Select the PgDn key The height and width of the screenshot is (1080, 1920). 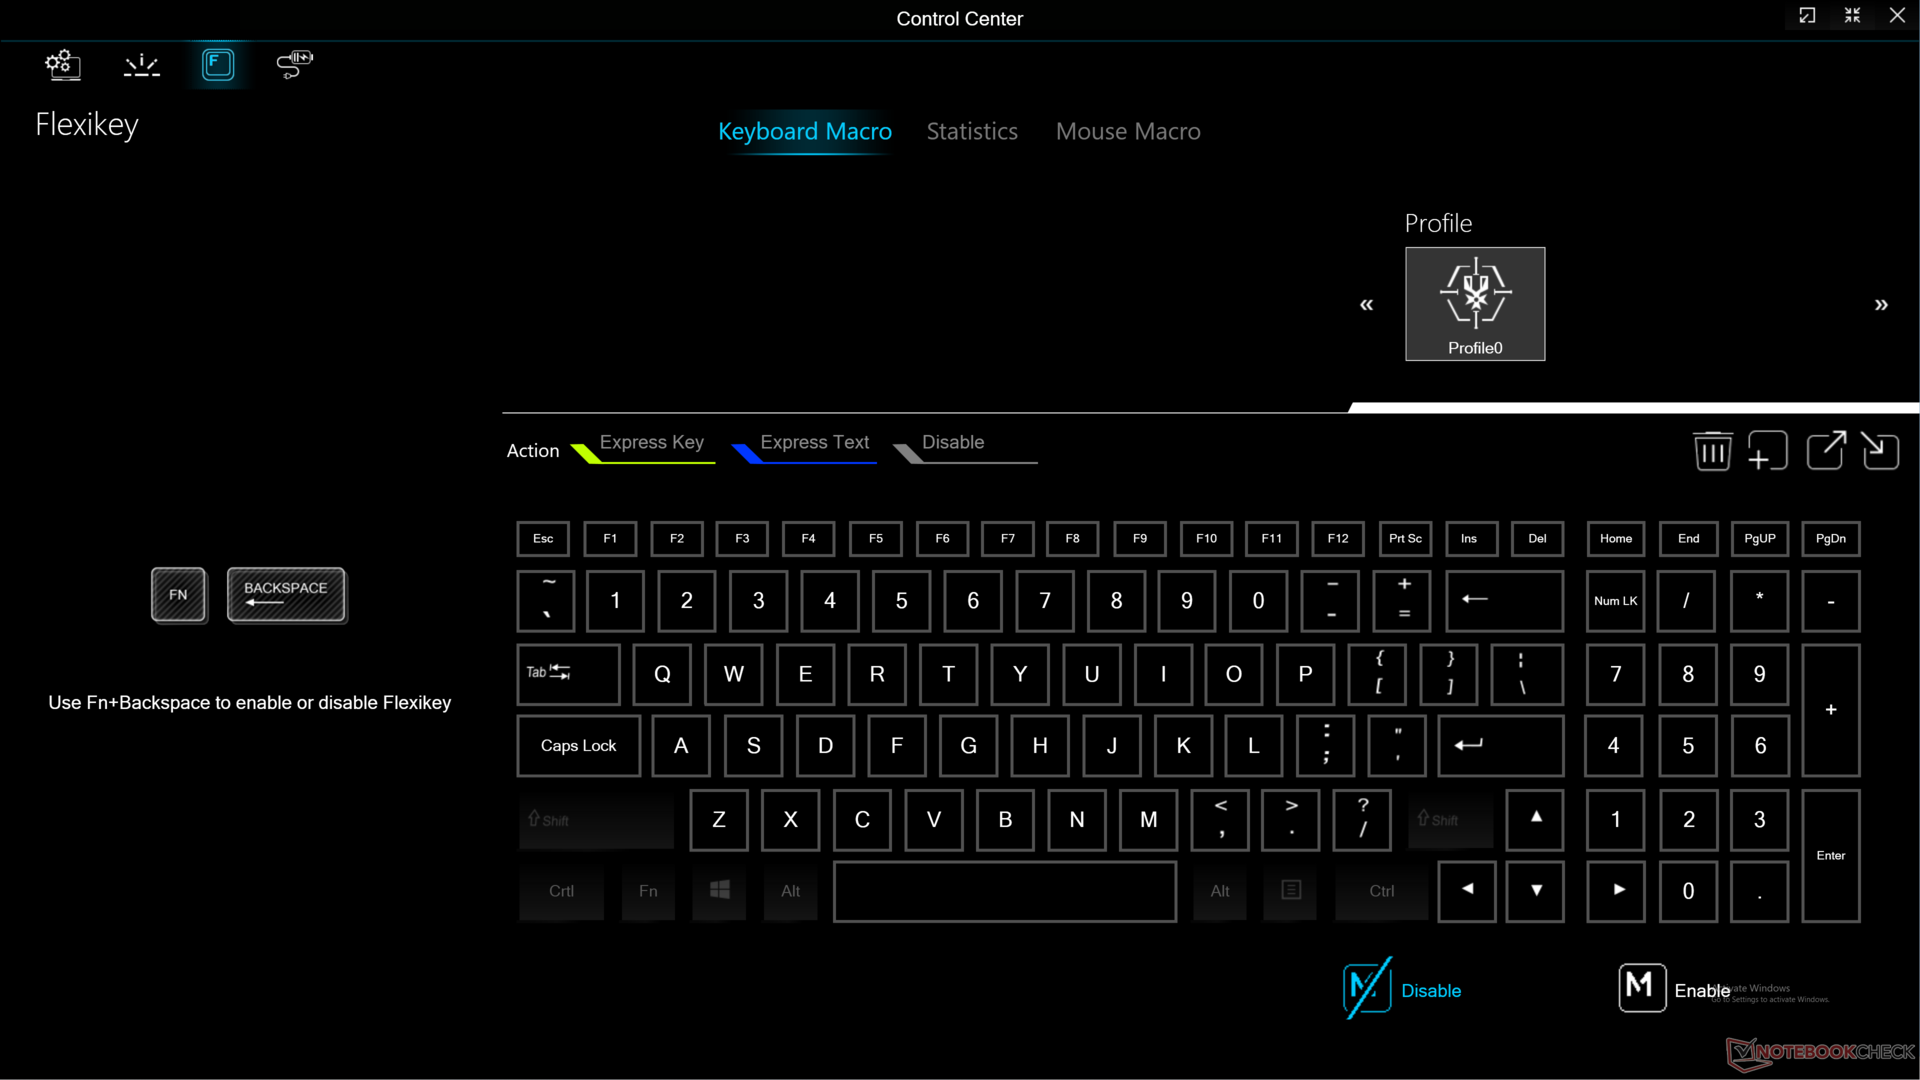pos(1830,539)
